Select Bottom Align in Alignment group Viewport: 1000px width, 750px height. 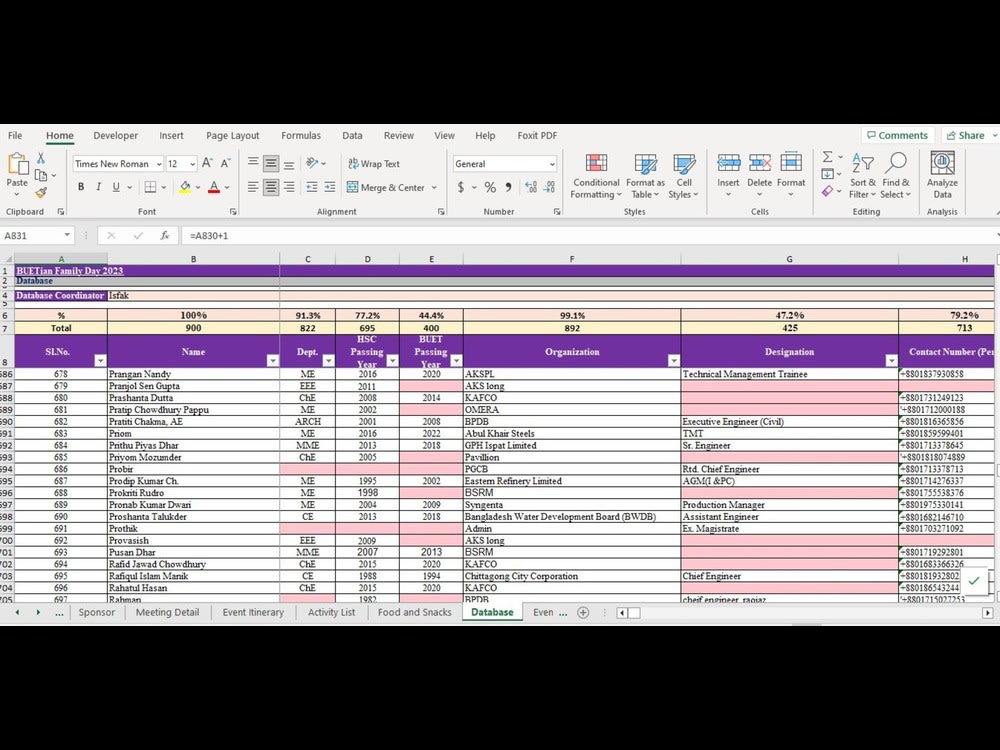coord(289,163)
